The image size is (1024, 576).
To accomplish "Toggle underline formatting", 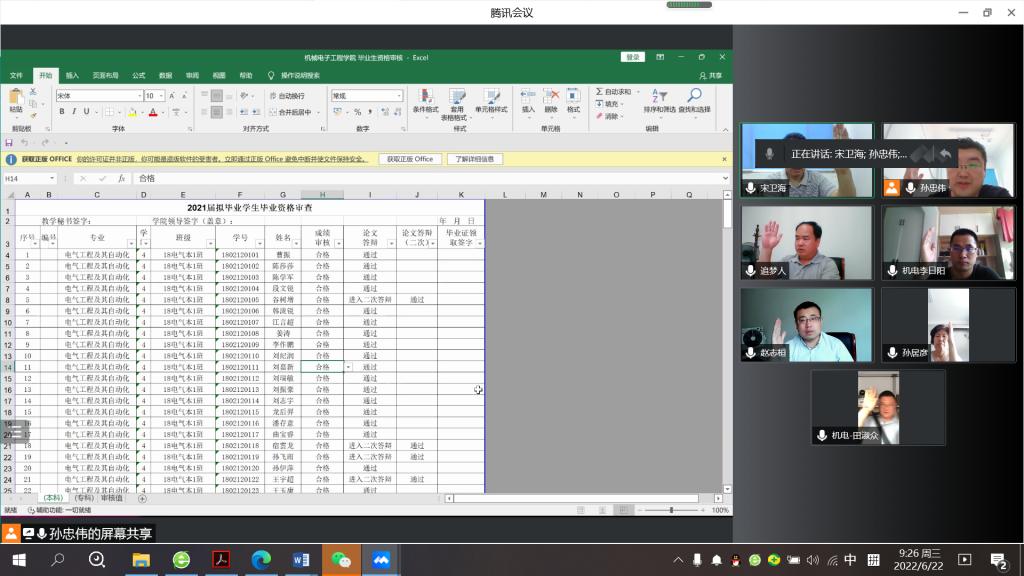I will 88,112.
